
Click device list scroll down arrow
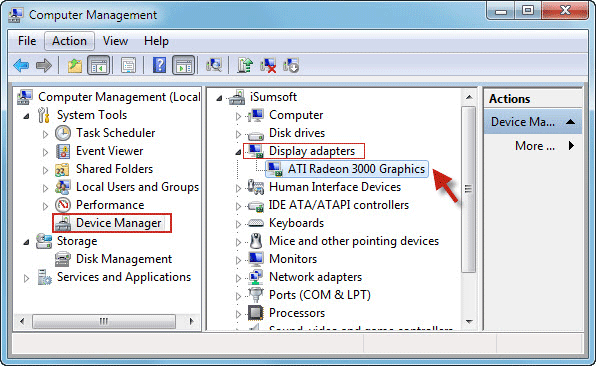point(469,322)
